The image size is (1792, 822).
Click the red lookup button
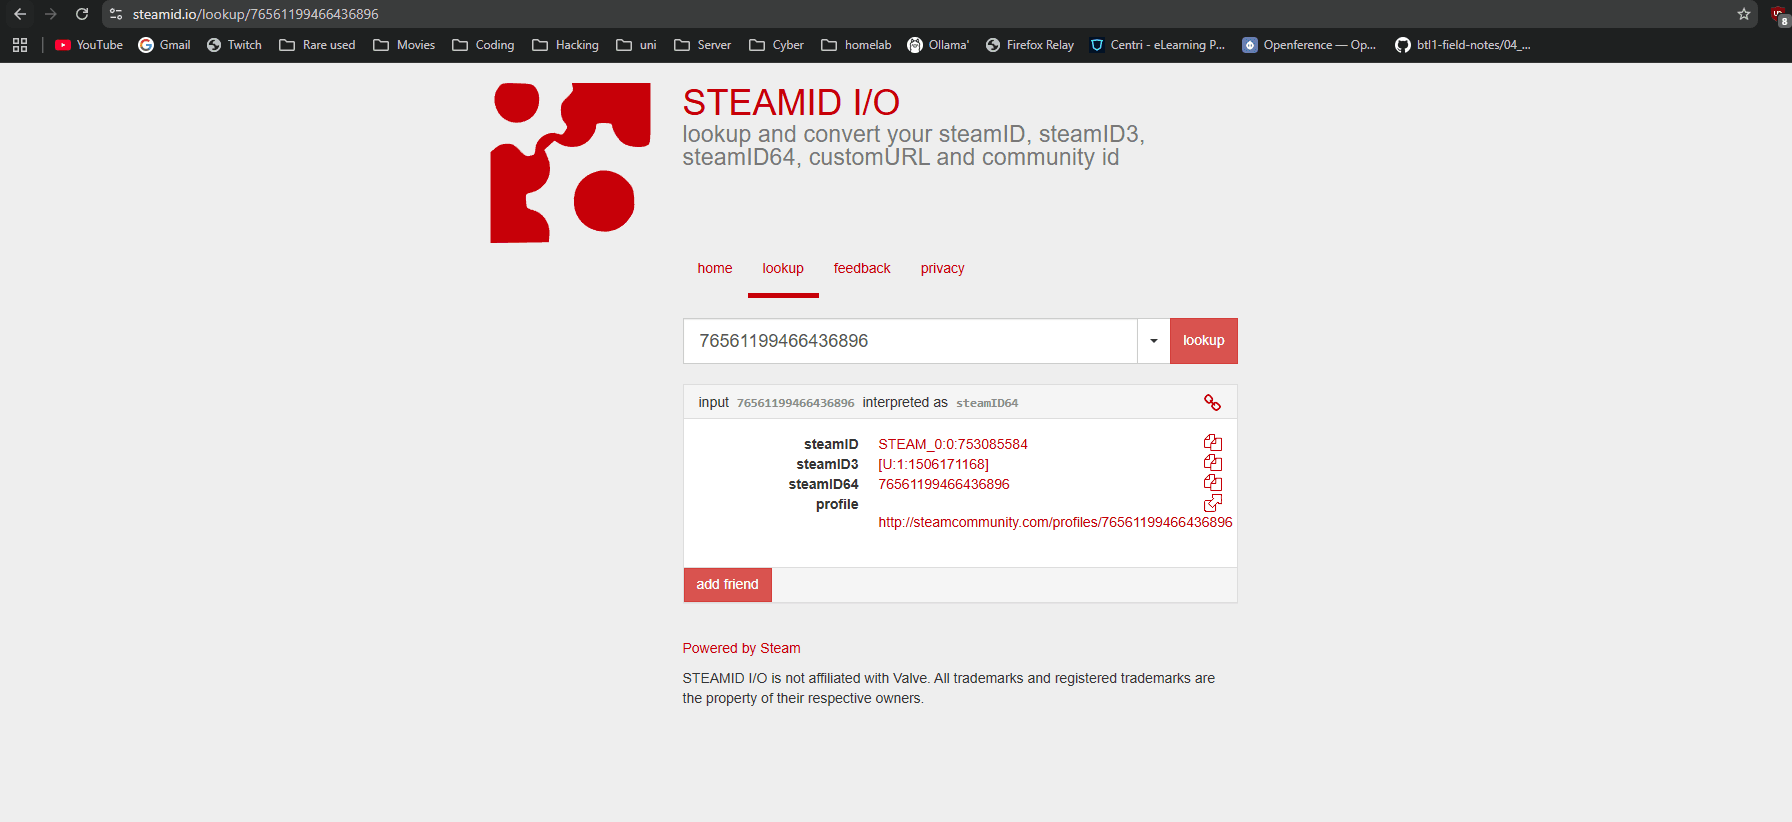click(1204, 341)
